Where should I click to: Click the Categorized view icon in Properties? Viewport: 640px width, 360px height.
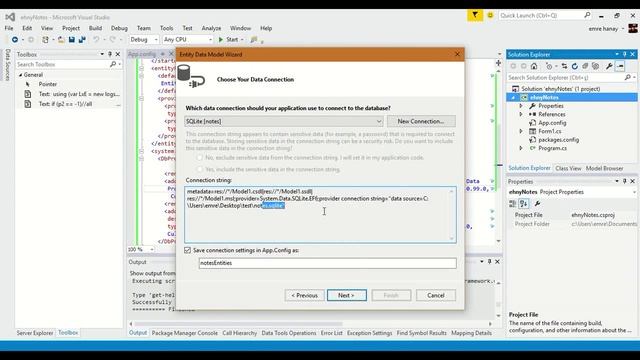tap(513, 203)
